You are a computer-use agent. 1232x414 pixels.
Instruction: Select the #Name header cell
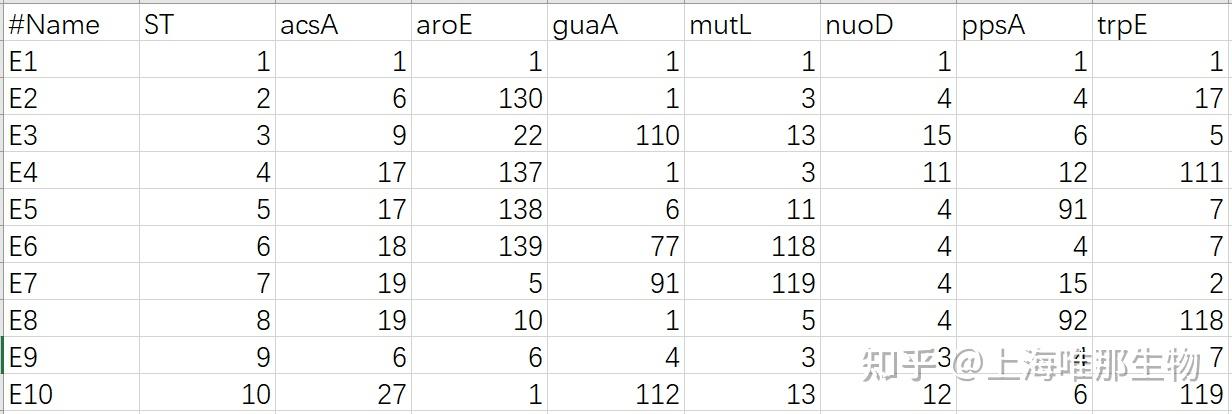(71, 23)
